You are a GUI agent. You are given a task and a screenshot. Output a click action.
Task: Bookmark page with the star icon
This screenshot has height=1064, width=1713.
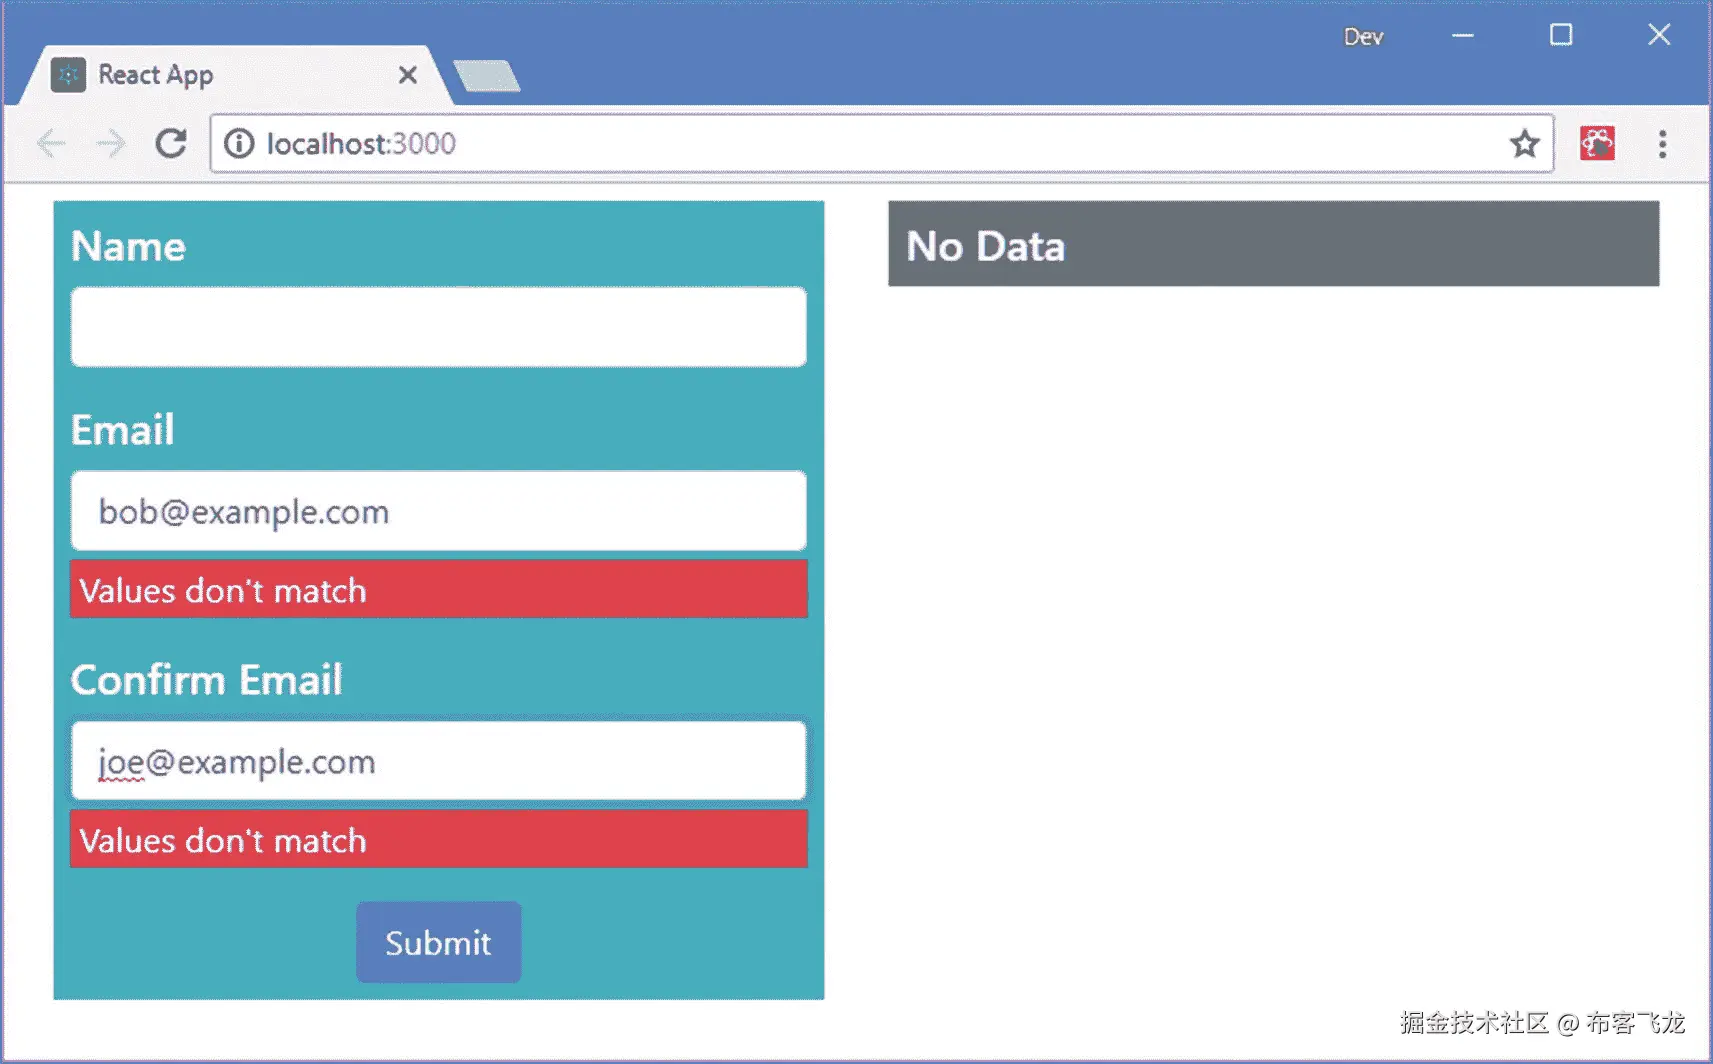(1524, 144)
